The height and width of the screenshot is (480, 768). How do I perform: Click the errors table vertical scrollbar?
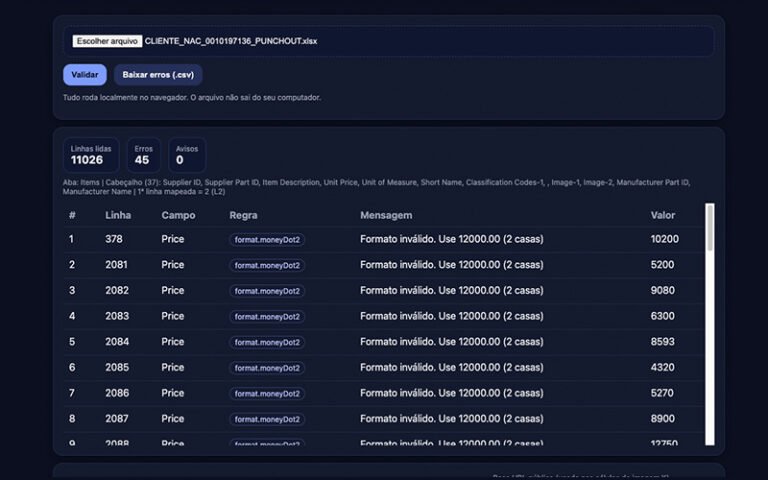[710, 322]
